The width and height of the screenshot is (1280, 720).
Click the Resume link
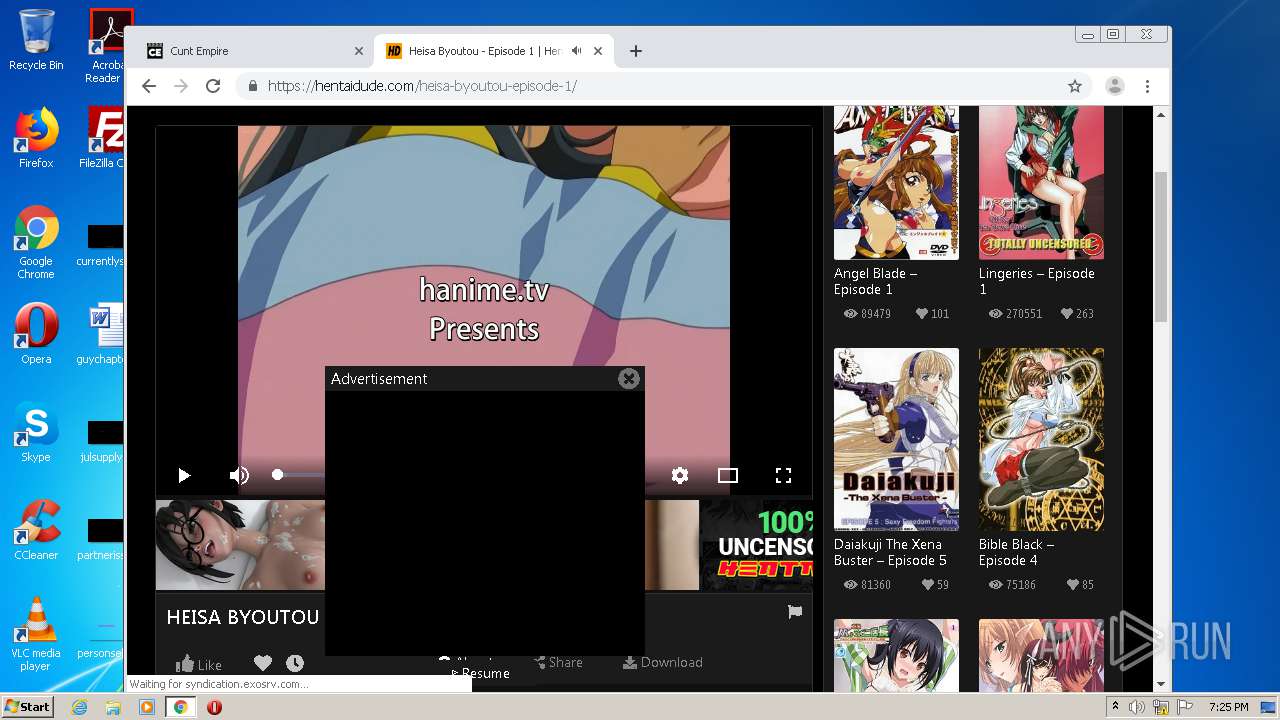(481, 673)
